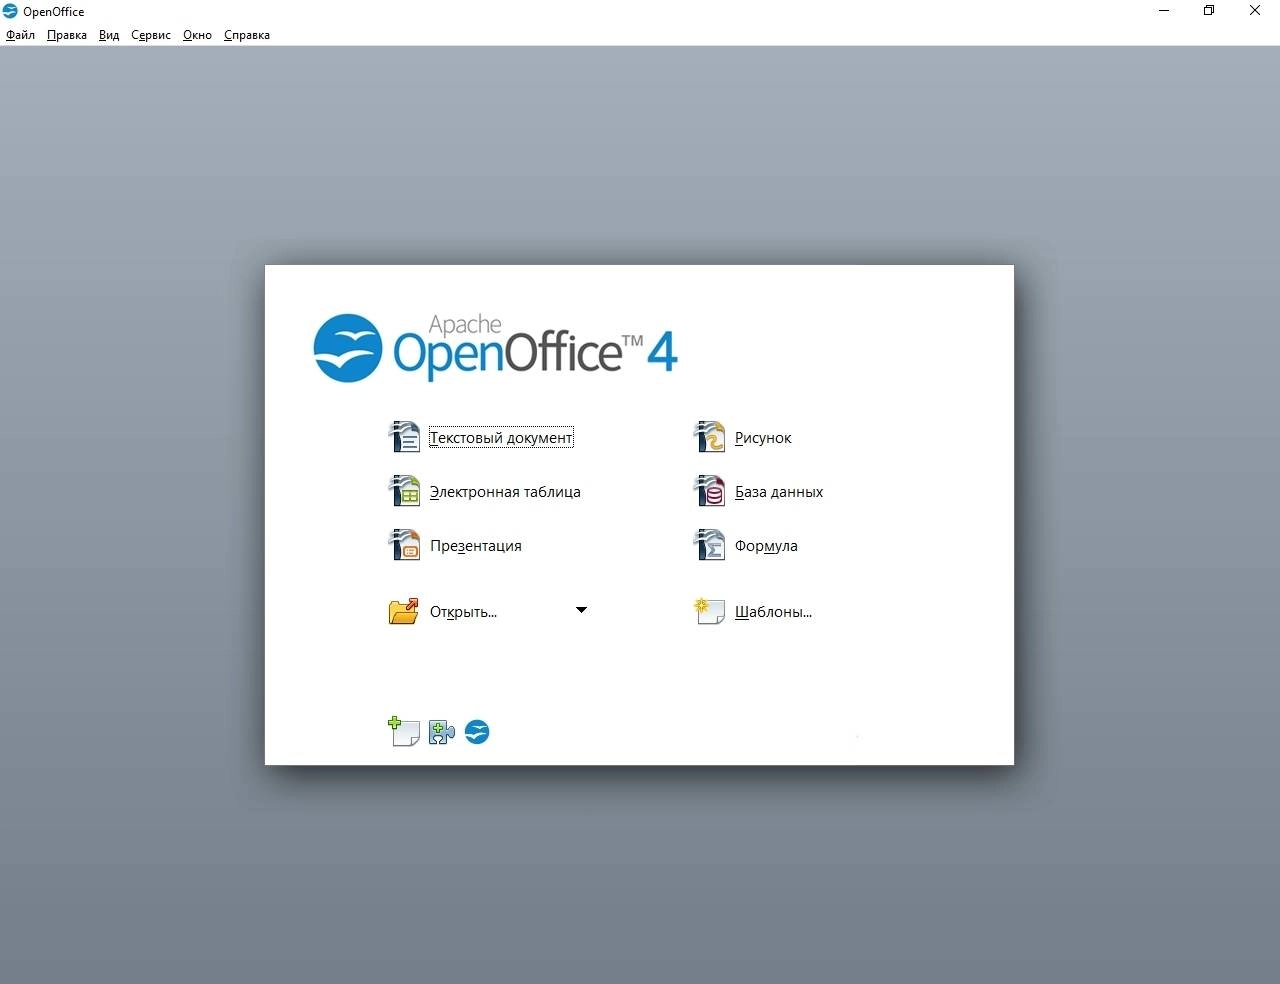This screenshot has height=984, width=1280.
Task: Click the Spreadsheet (Электронная таблица) icon
Action: click(x=404, y=491)
